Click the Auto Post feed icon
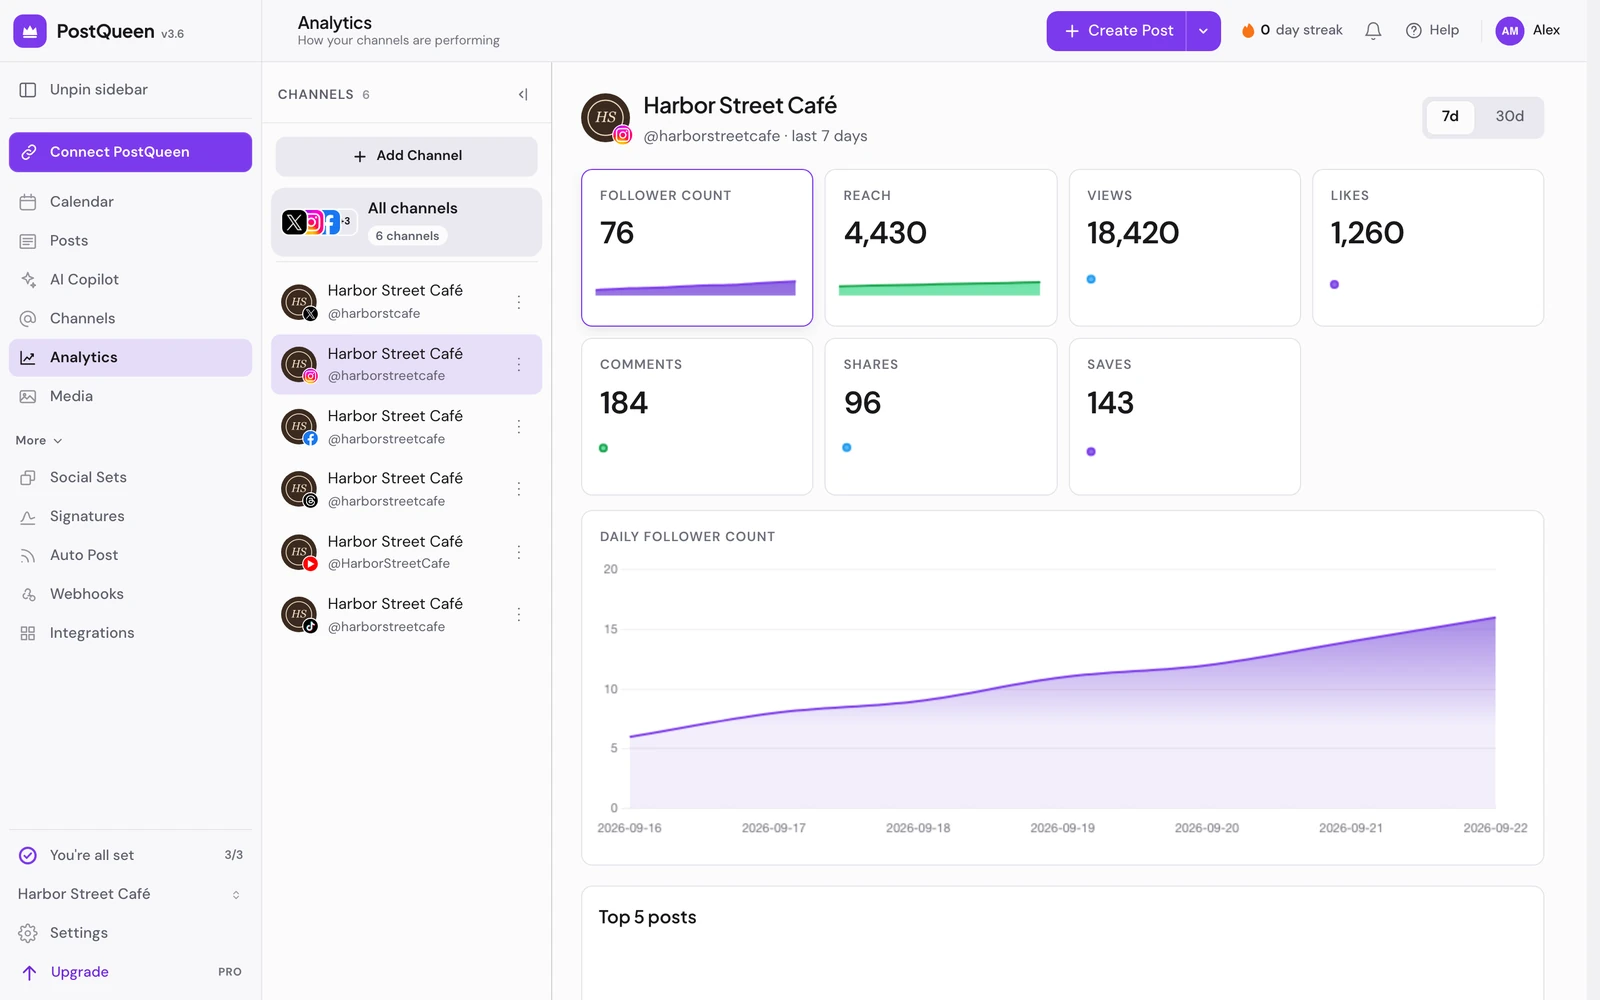This screenshot has width=1600, height=1000. (x=28, y=555)
